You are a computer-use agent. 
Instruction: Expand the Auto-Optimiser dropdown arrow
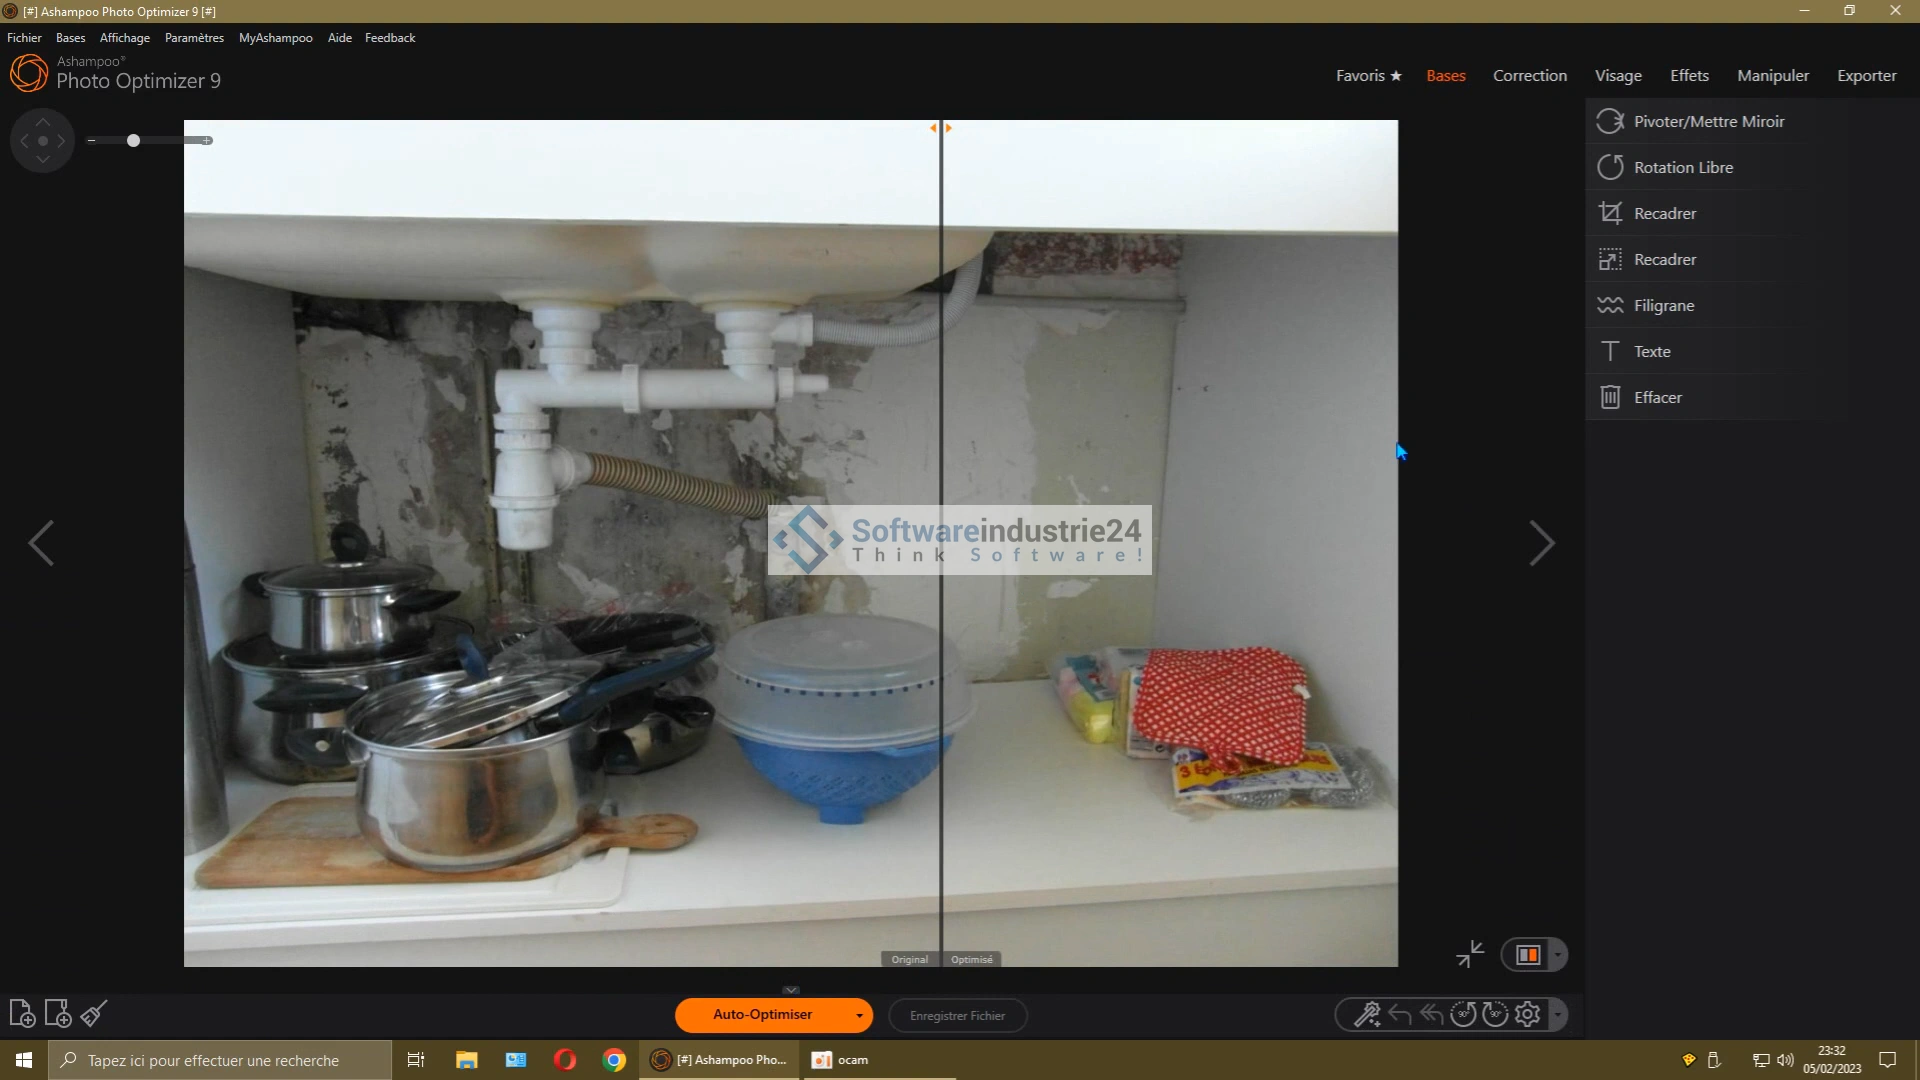[859, 1016]
